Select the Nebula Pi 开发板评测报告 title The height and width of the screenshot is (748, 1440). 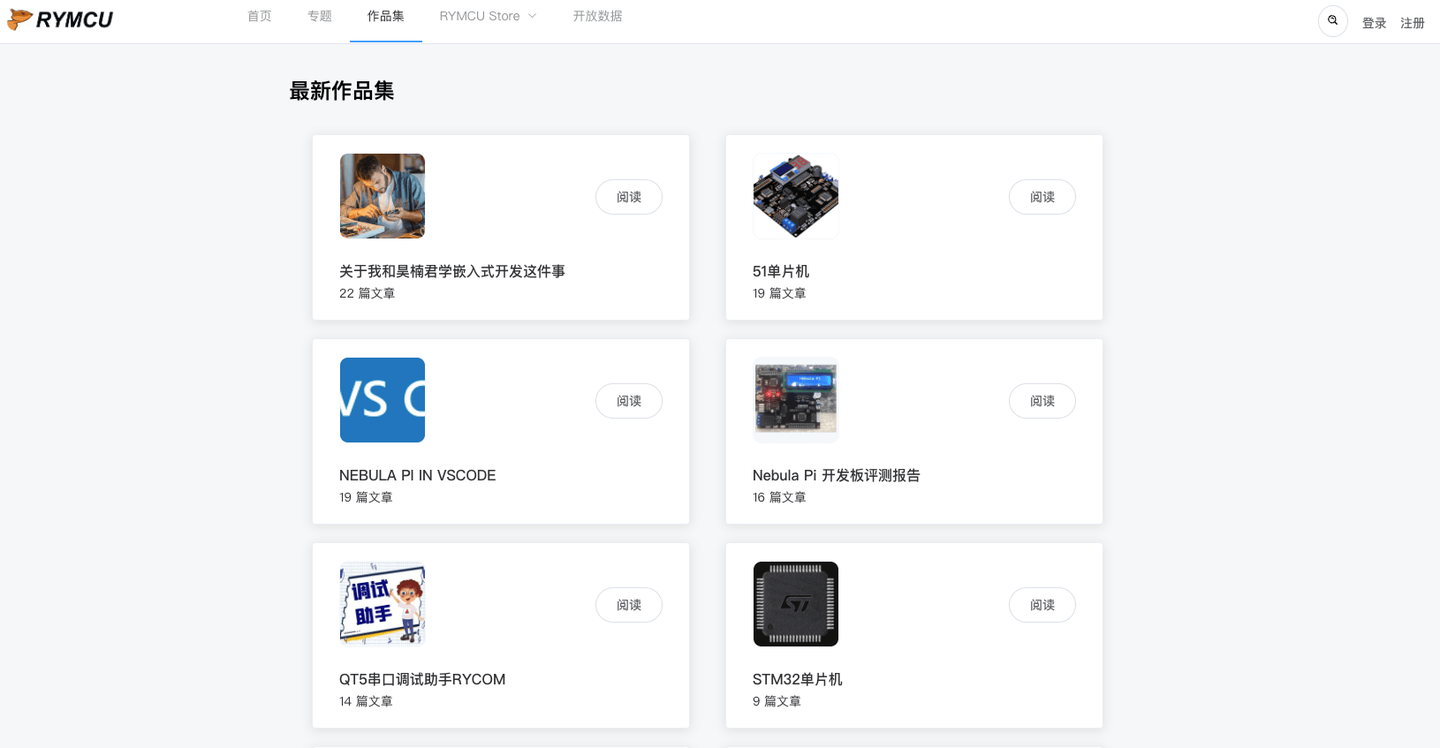tap(838, 475)
